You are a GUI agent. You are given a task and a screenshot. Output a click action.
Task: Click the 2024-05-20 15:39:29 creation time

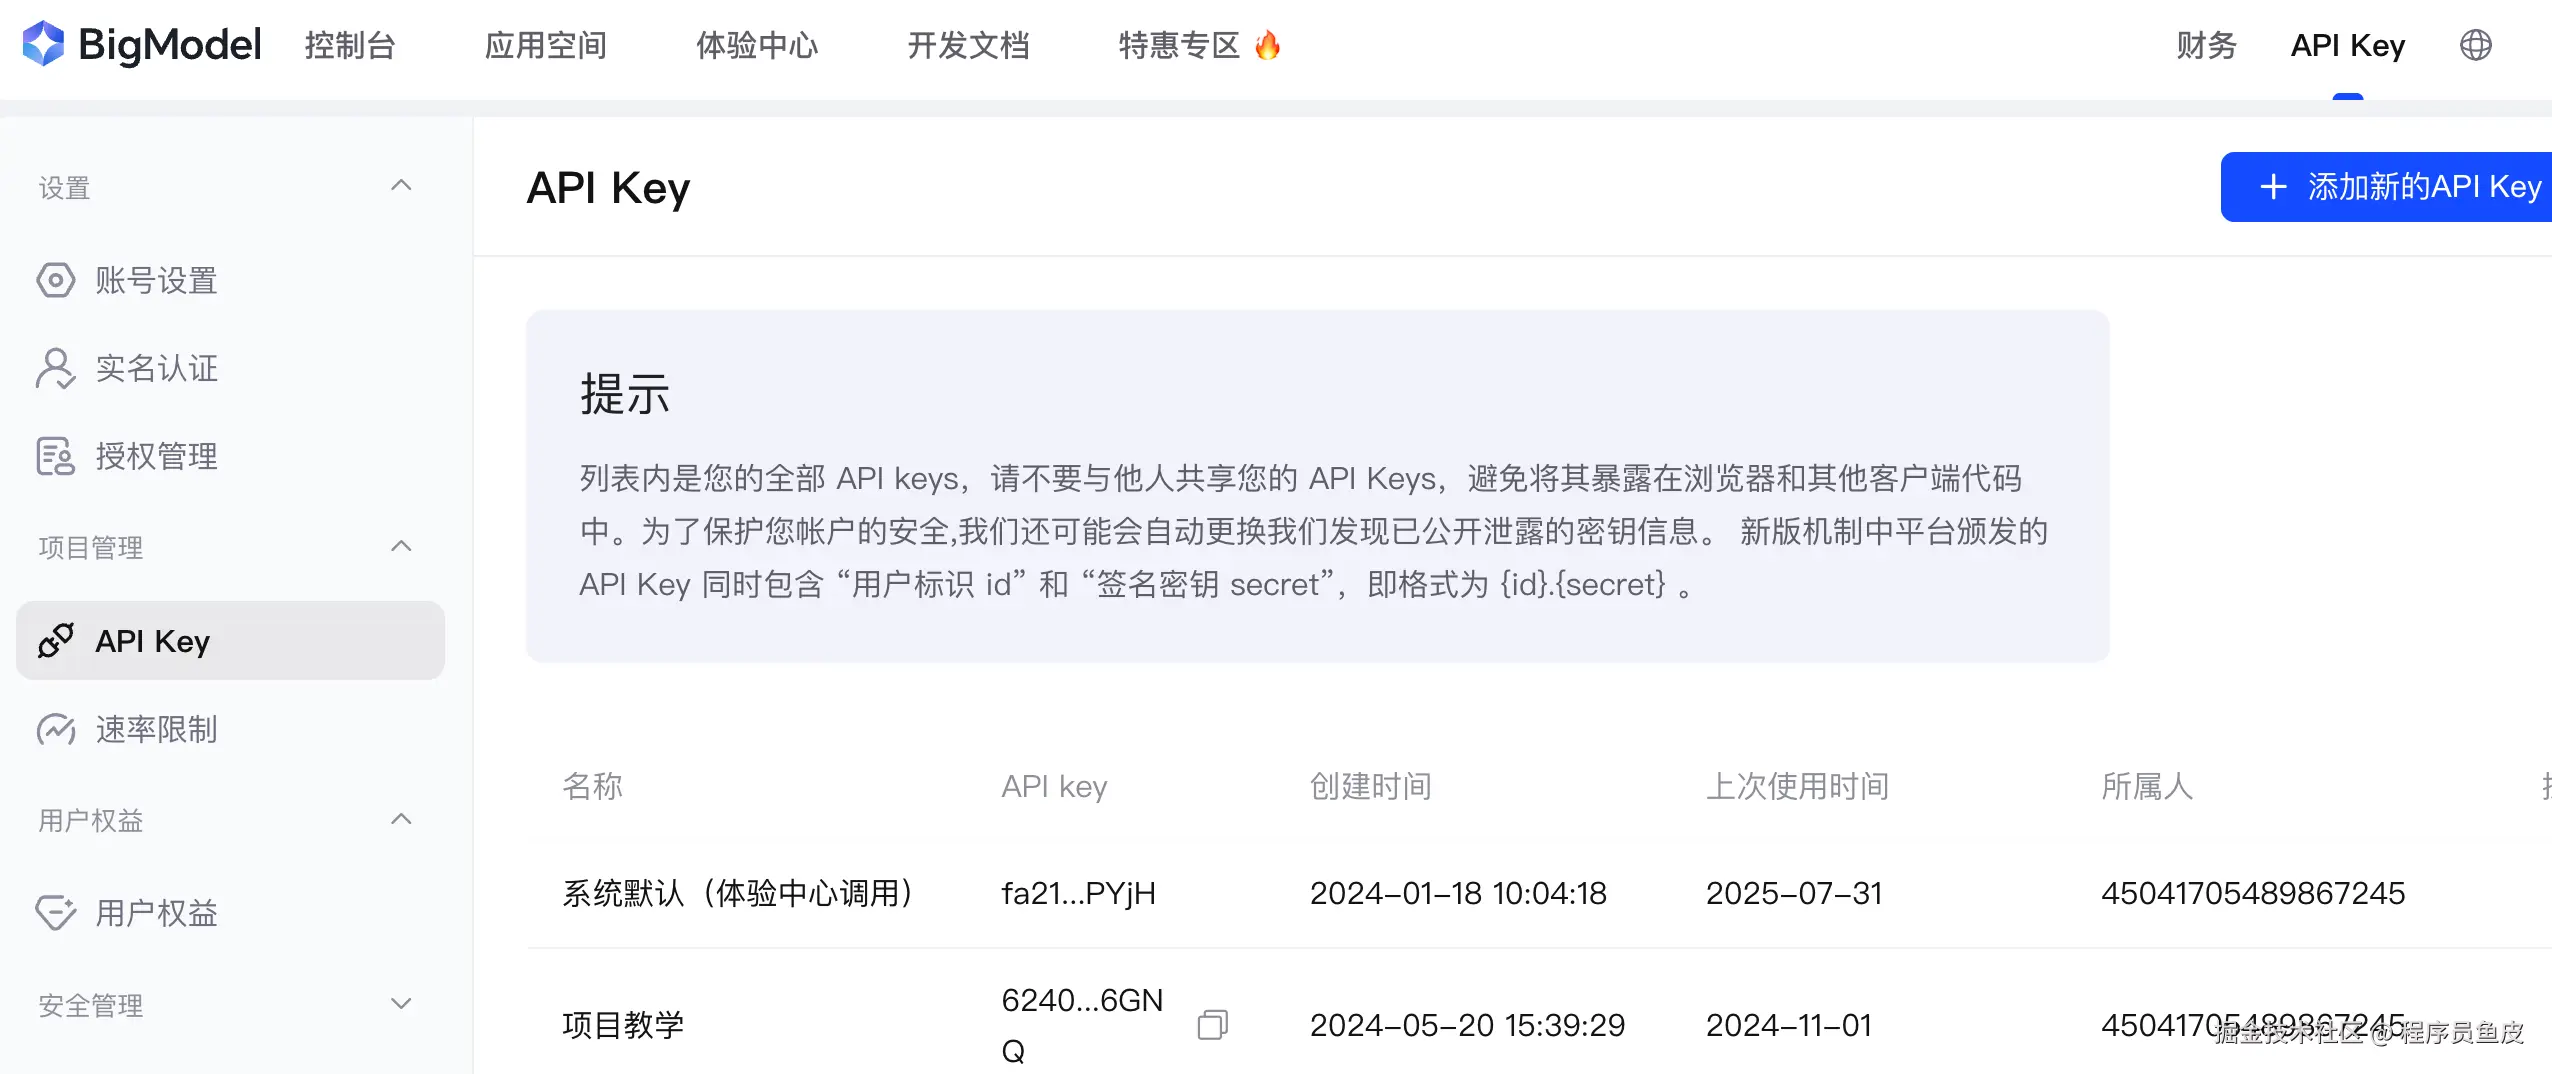[1467, 1025]
